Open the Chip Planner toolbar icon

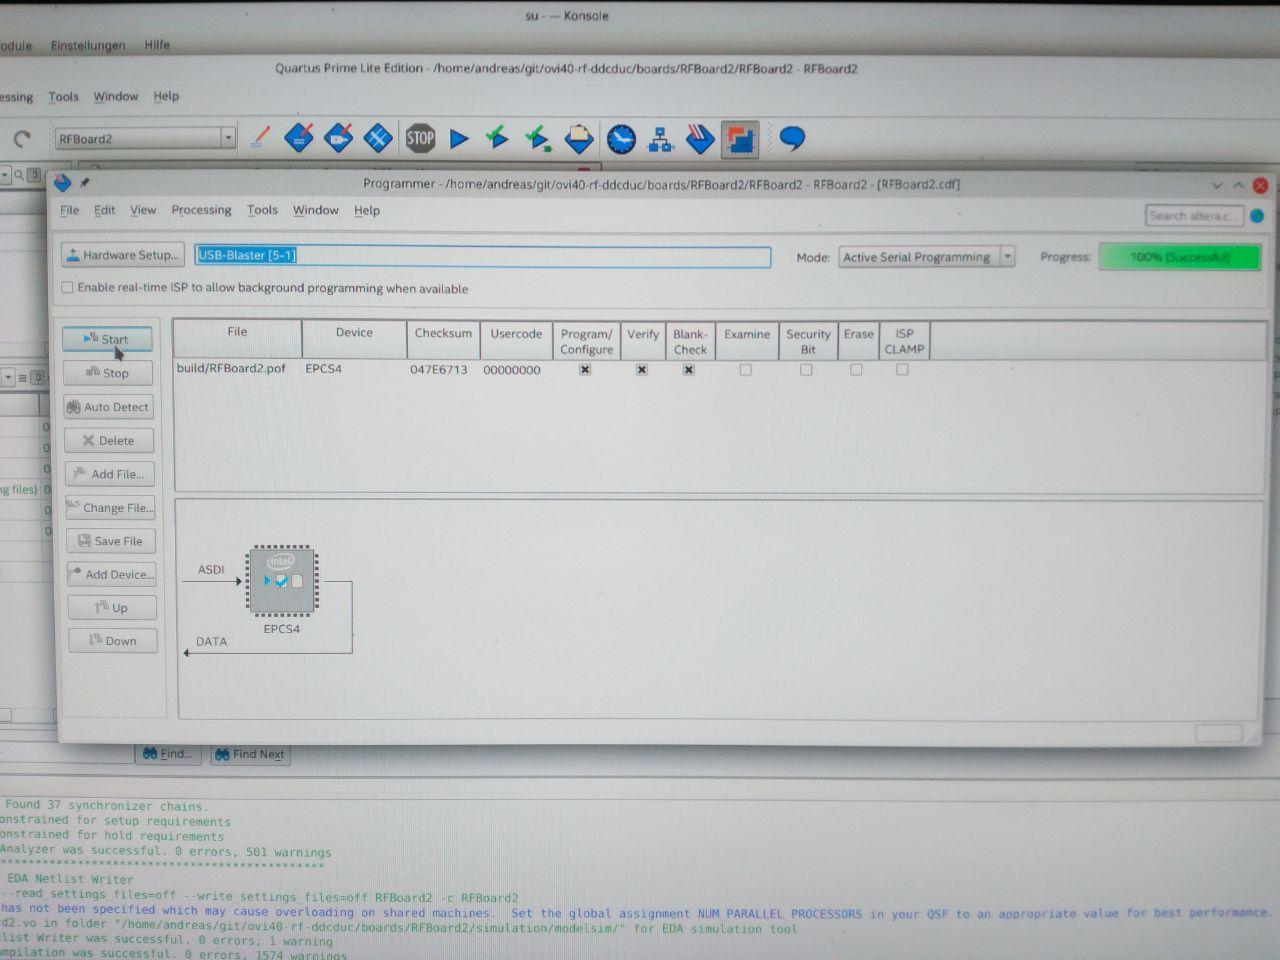click(x=377, y=138)
